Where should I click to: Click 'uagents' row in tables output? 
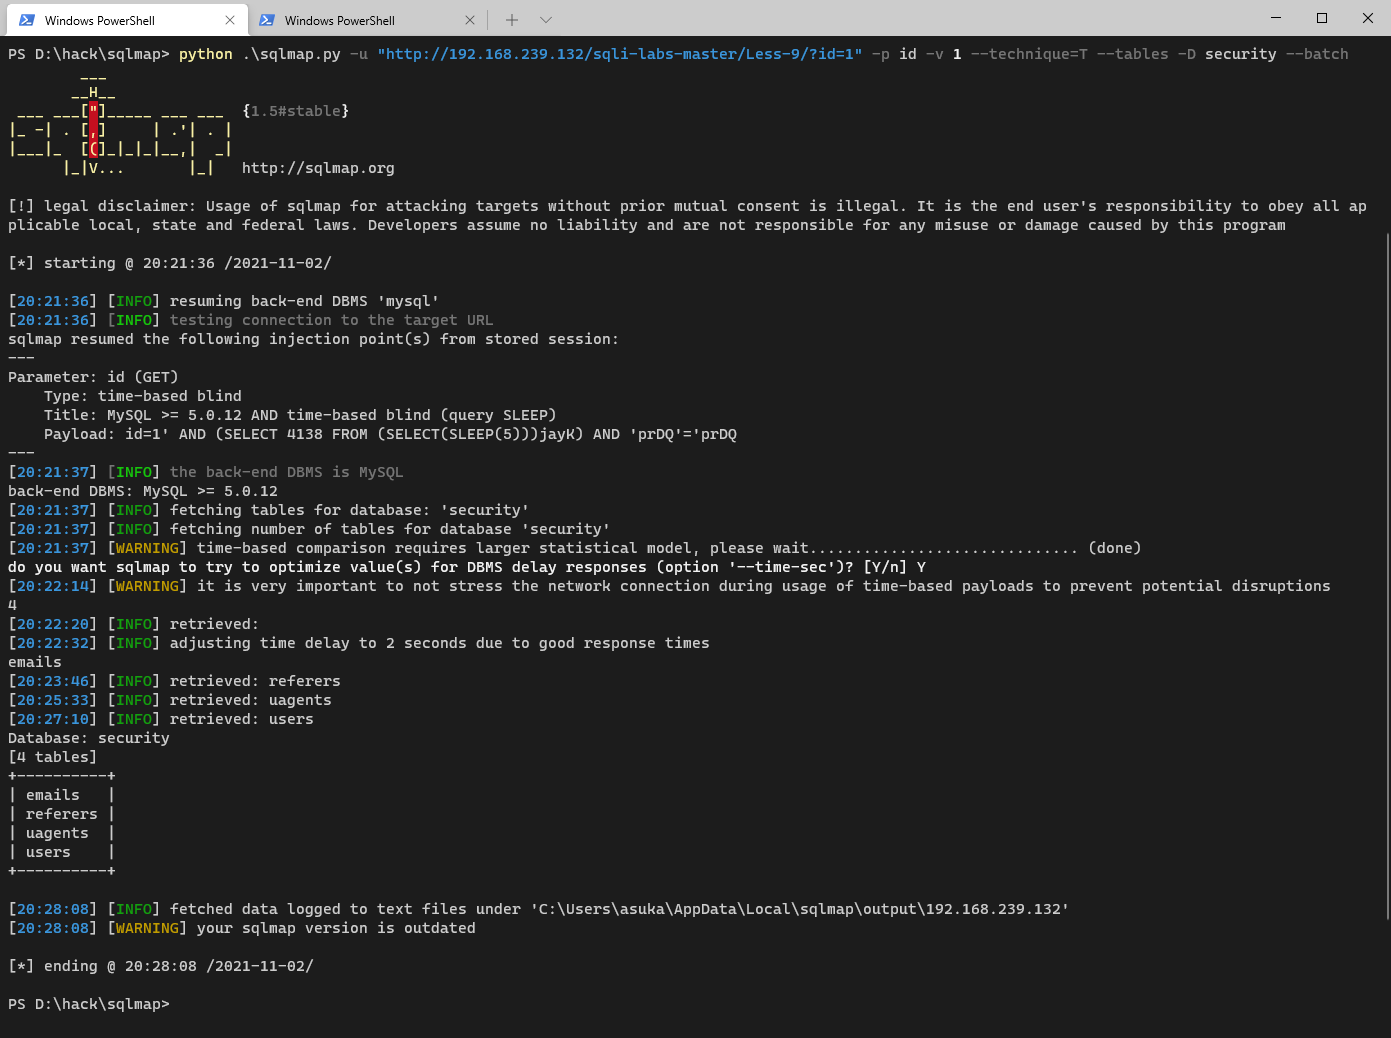click(62, 833)
